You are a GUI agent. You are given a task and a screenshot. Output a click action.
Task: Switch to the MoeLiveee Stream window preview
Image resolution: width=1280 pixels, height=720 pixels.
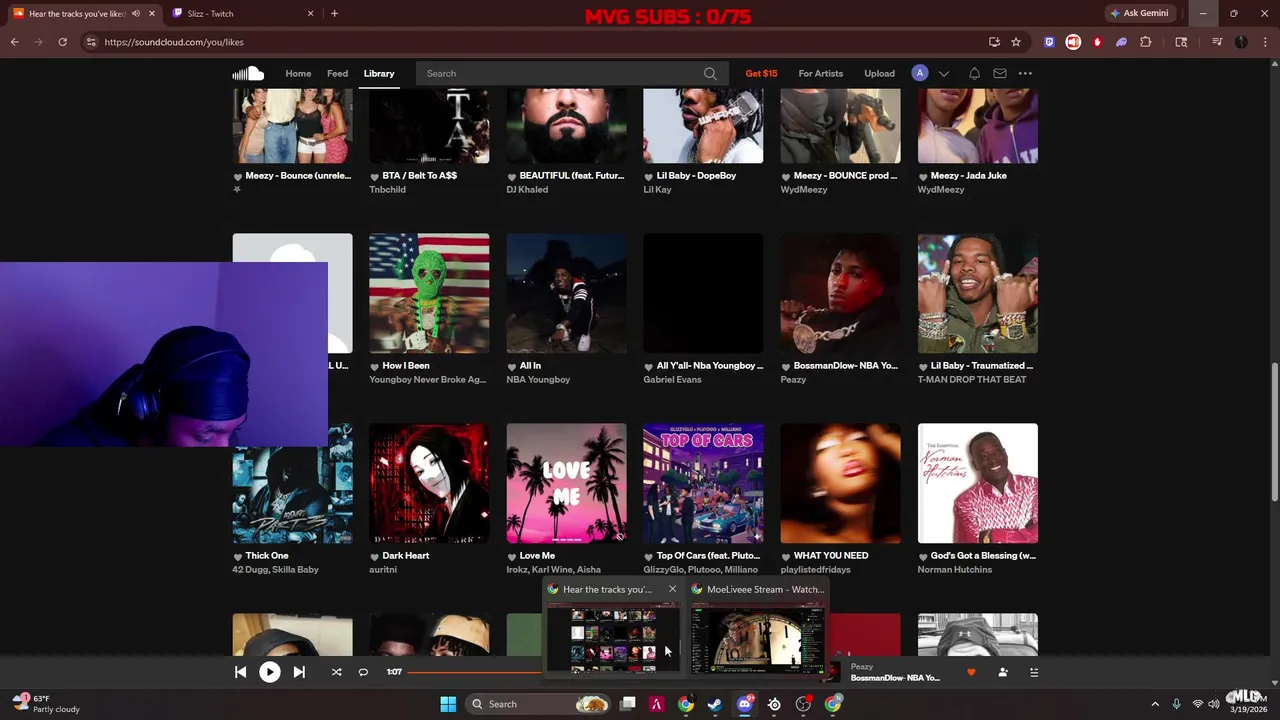point(758,627)
